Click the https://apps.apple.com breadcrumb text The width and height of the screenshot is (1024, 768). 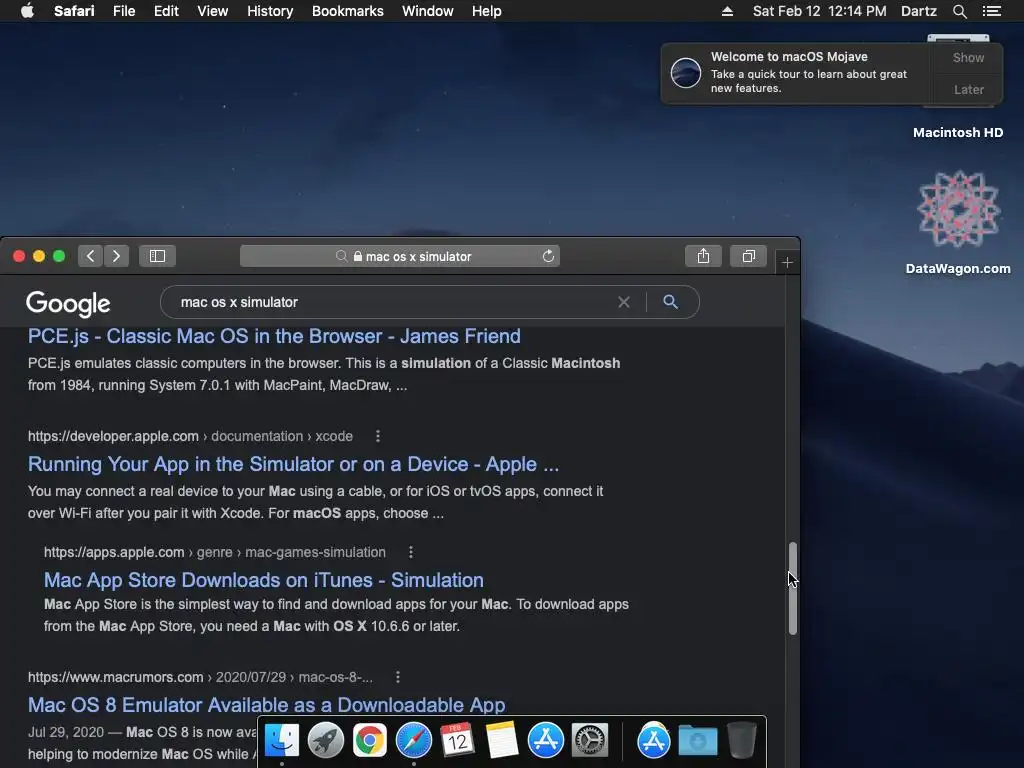click(x=114, y=552)
